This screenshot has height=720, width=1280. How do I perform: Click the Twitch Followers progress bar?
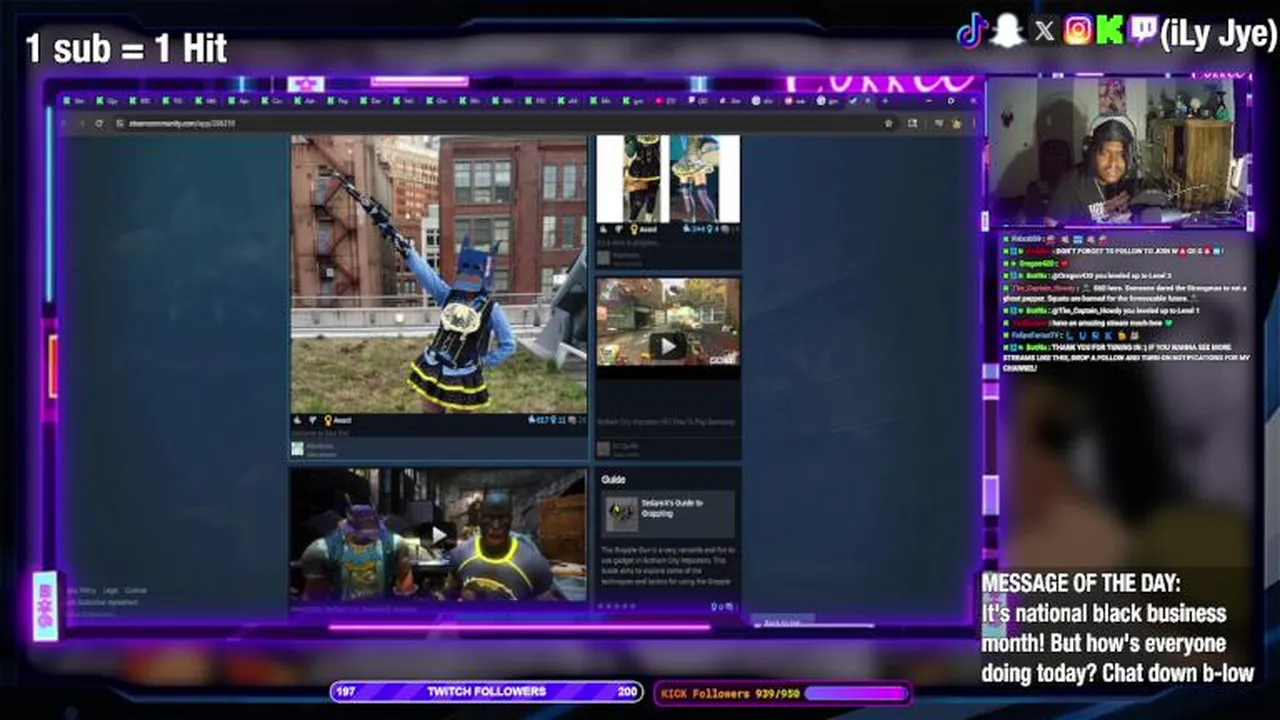(x=486, y=692)
